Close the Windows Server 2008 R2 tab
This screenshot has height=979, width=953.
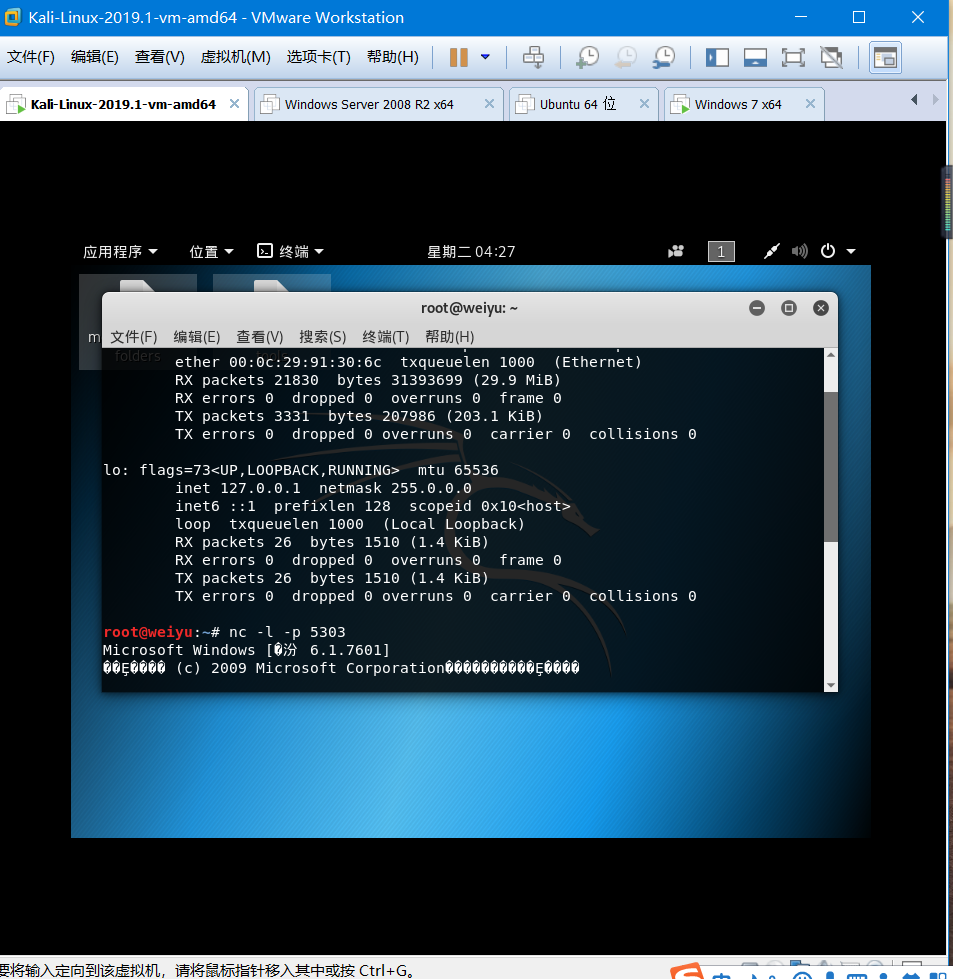coord(490,104)
